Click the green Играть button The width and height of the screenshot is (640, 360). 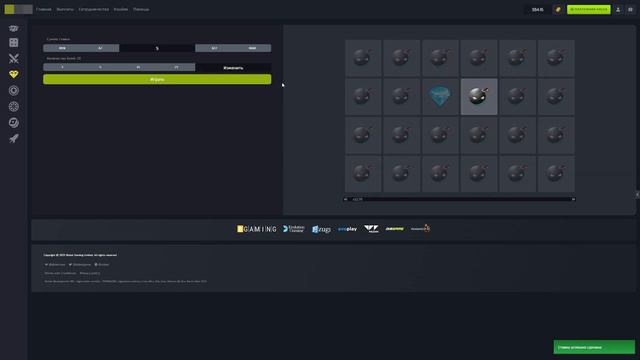point(157,79)
